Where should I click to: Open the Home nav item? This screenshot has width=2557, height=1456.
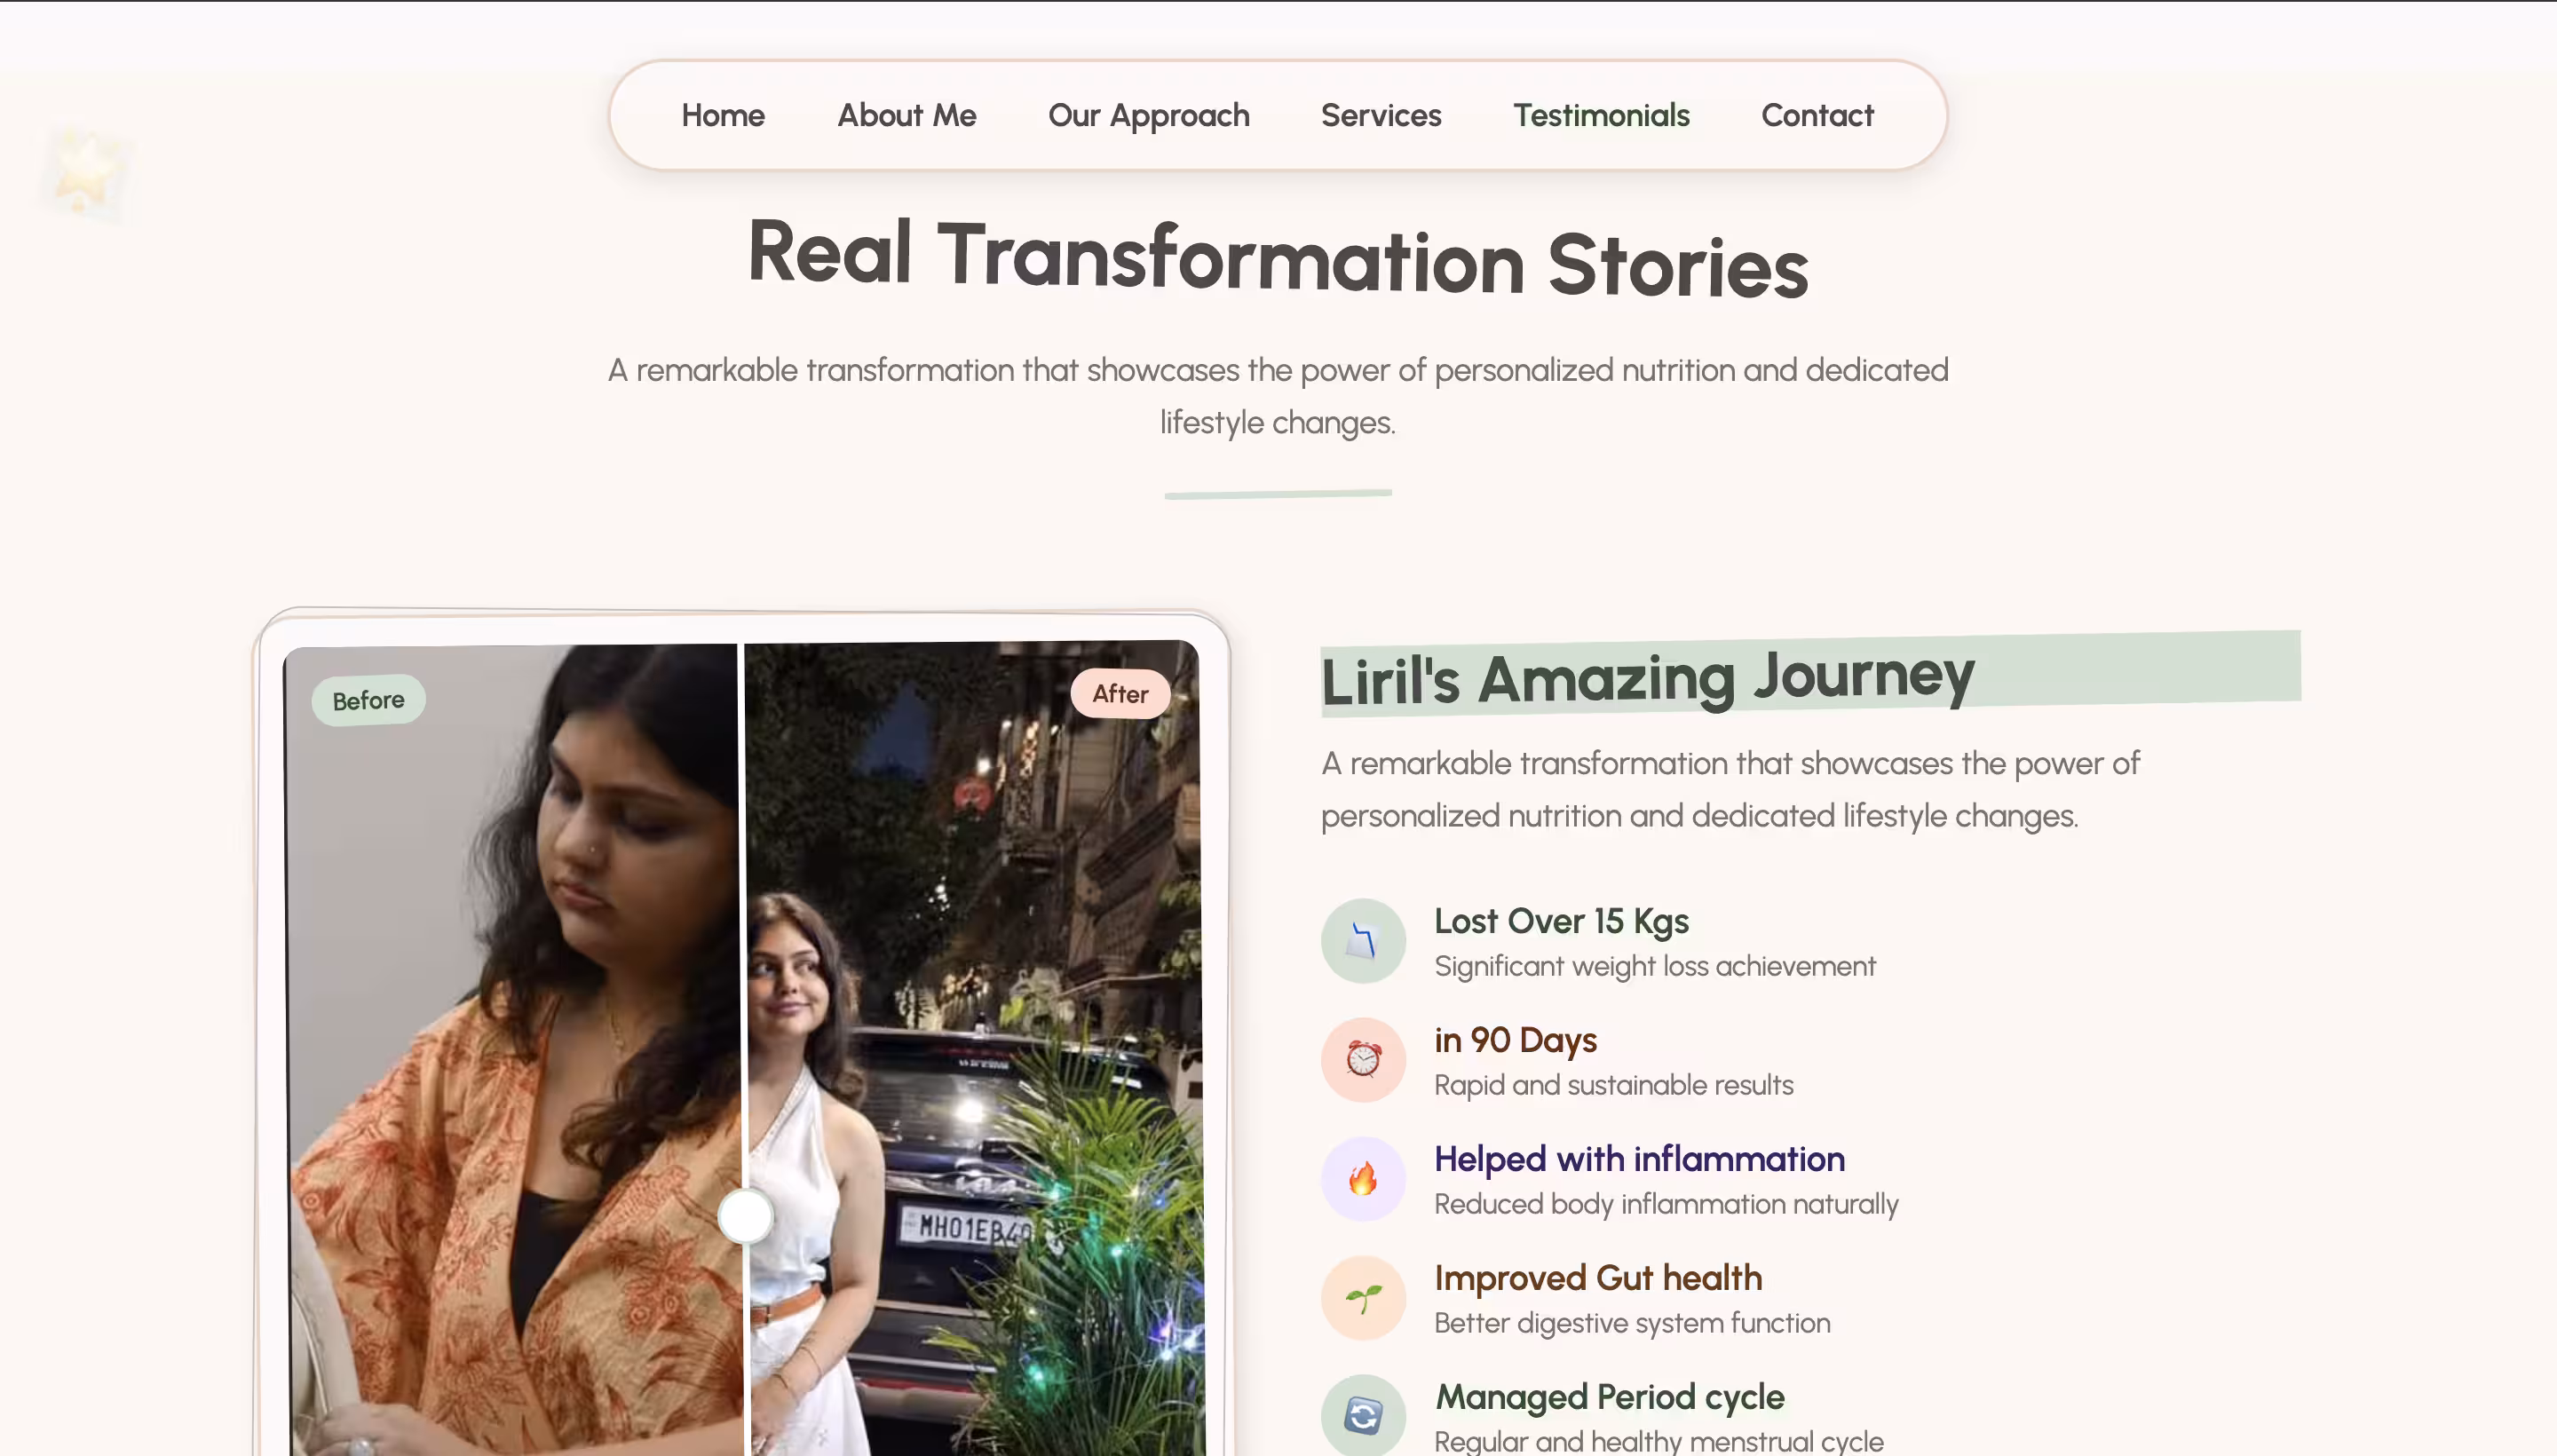pos(722,115)
